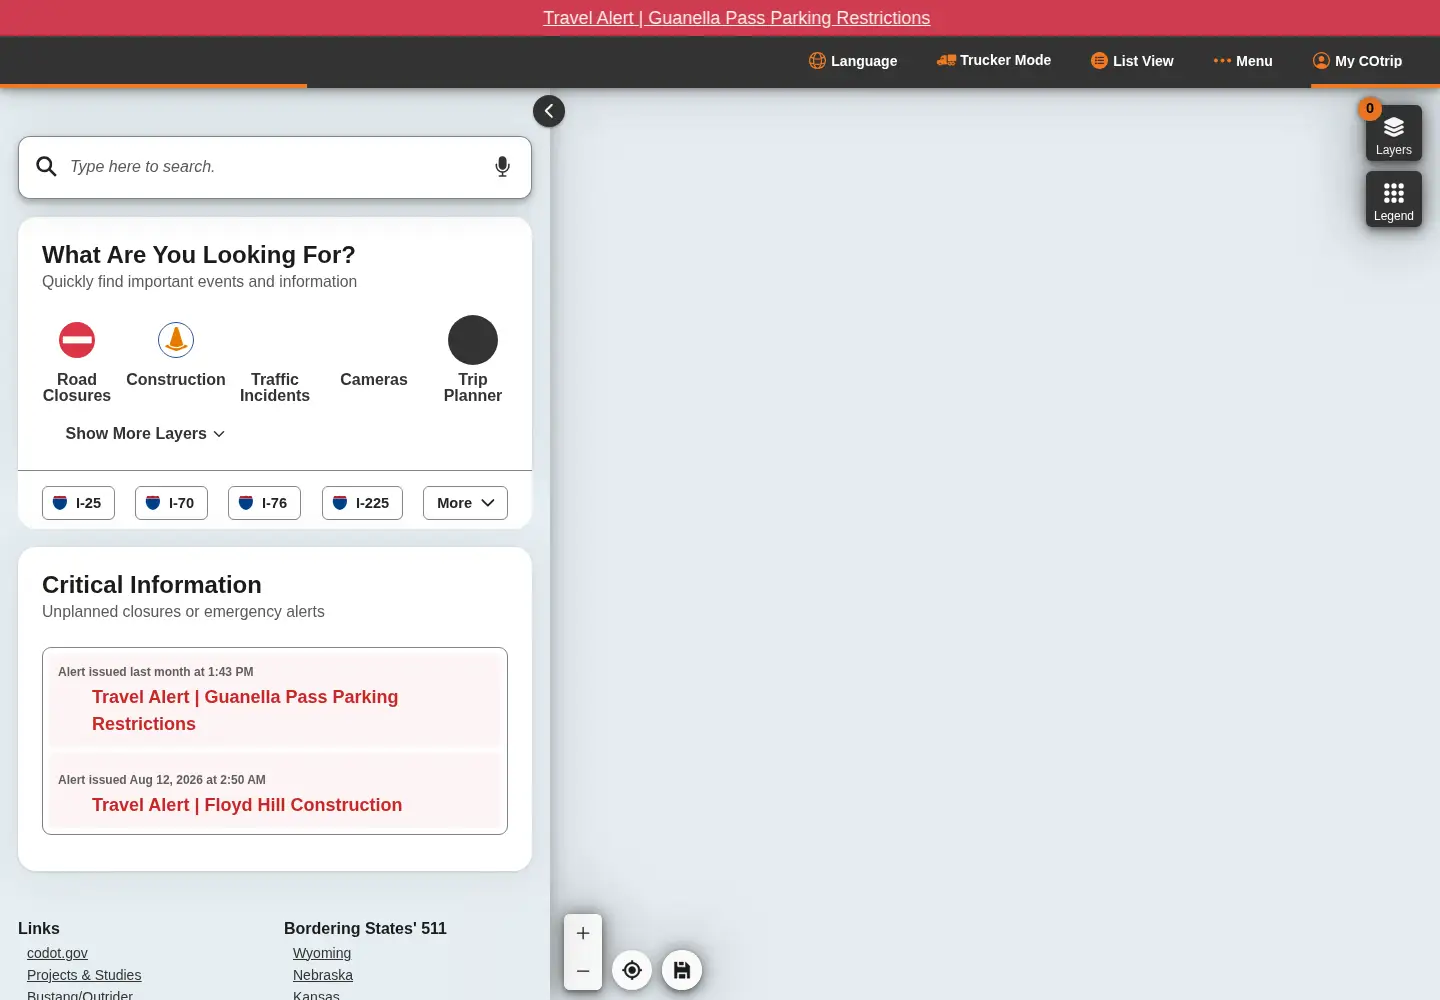Image resolution: width=1440 pixels, height=1000 pixels.
Task: Click in the search input field
Action: point(275,167)
